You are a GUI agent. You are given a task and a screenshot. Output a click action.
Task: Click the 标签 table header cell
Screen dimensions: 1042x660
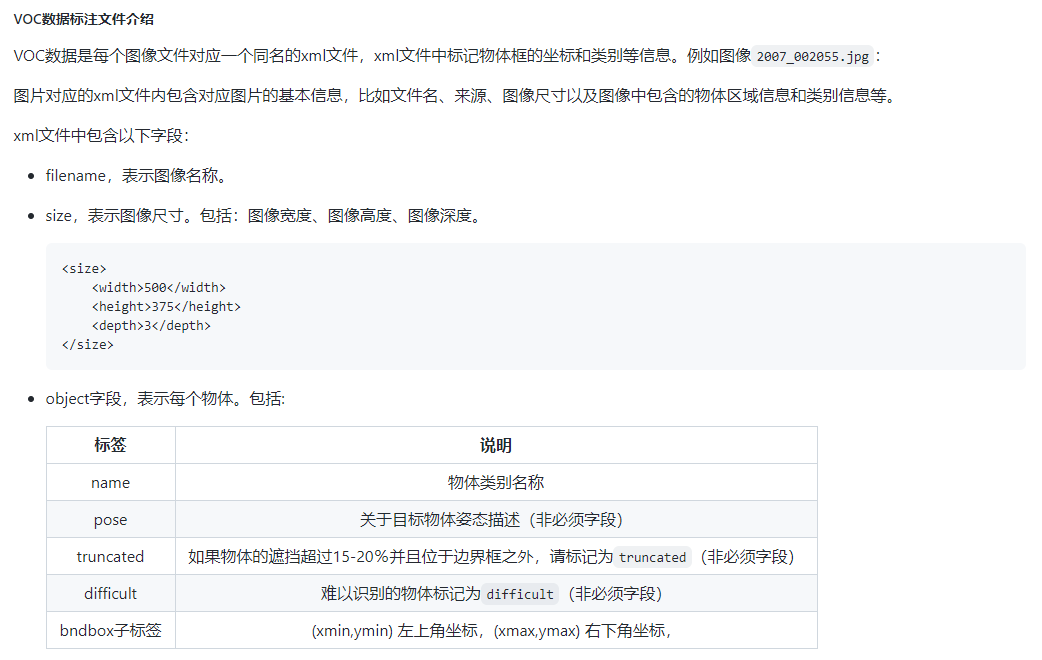pos(110,444)
